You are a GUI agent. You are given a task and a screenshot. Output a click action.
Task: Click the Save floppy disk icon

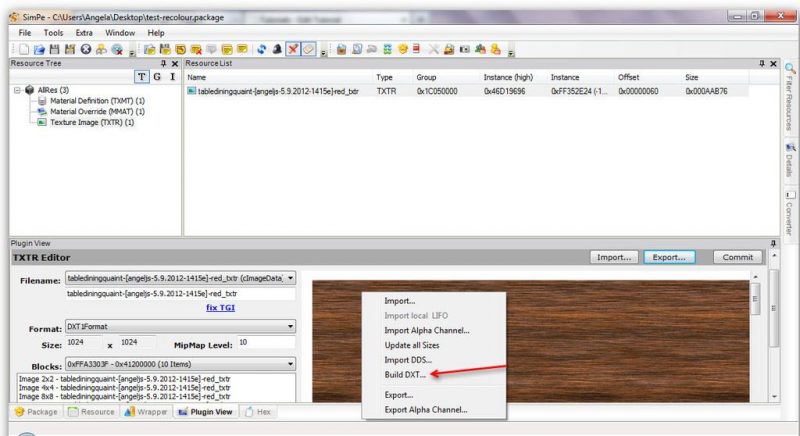coord(55,49)
